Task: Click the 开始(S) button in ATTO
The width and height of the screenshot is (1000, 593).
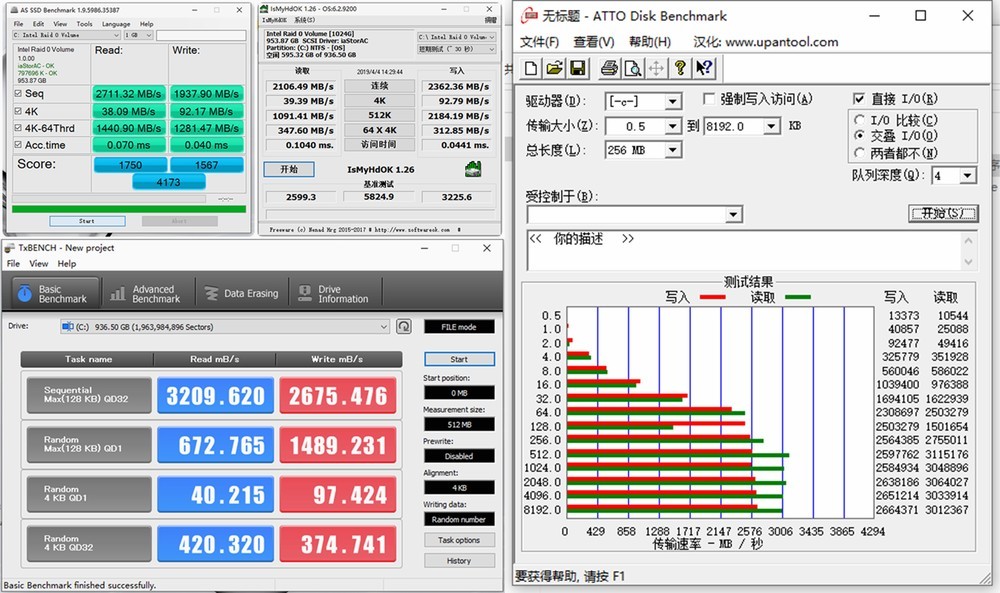Action: 943,213
